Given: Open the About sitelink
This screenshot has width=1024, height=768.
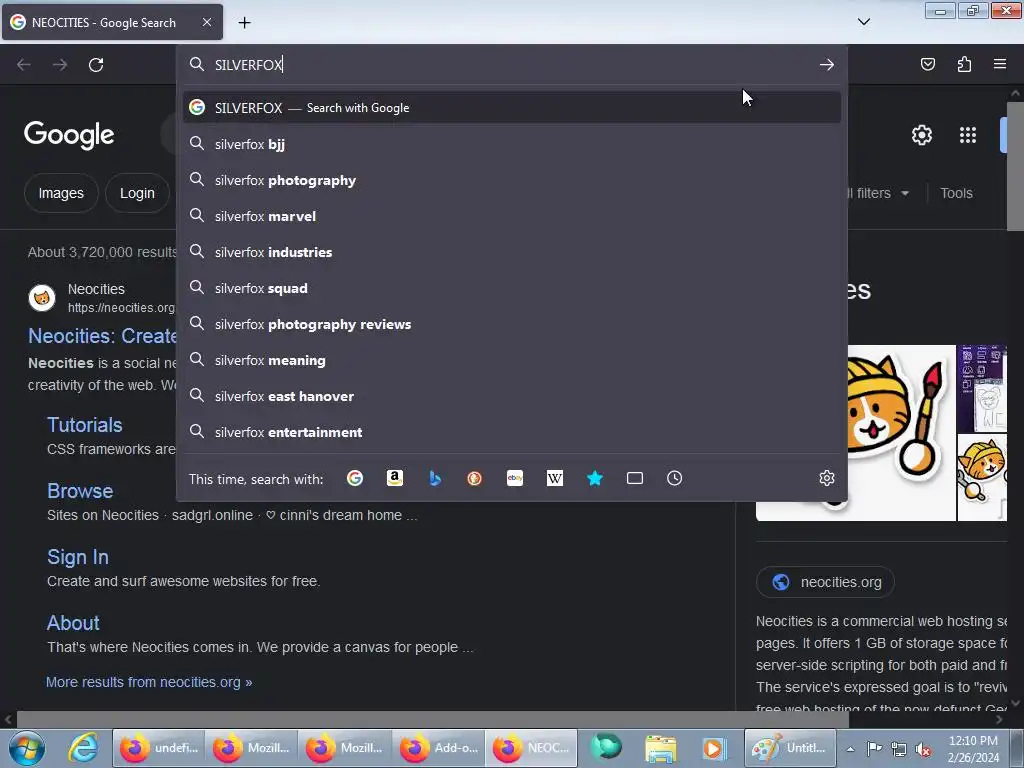Looking at the screenshot, I should click(73, 623).
